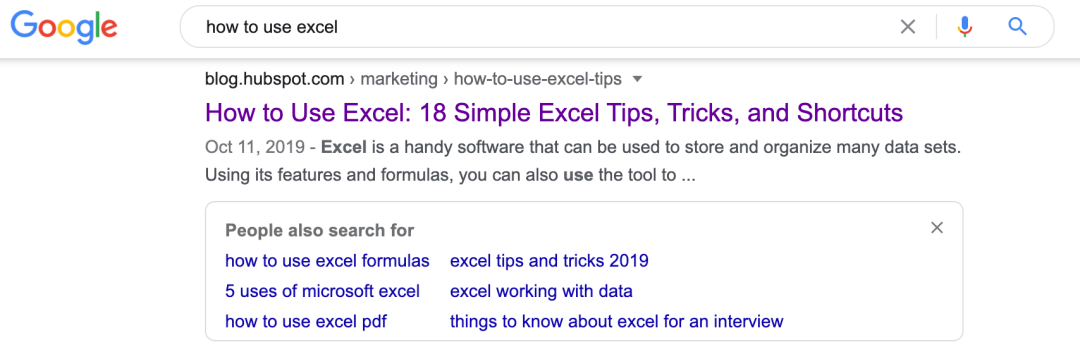The height and width of the screenshot is (364, 1080).
Task: Start voice search with the microphone icon
Action: pos(964,27)
